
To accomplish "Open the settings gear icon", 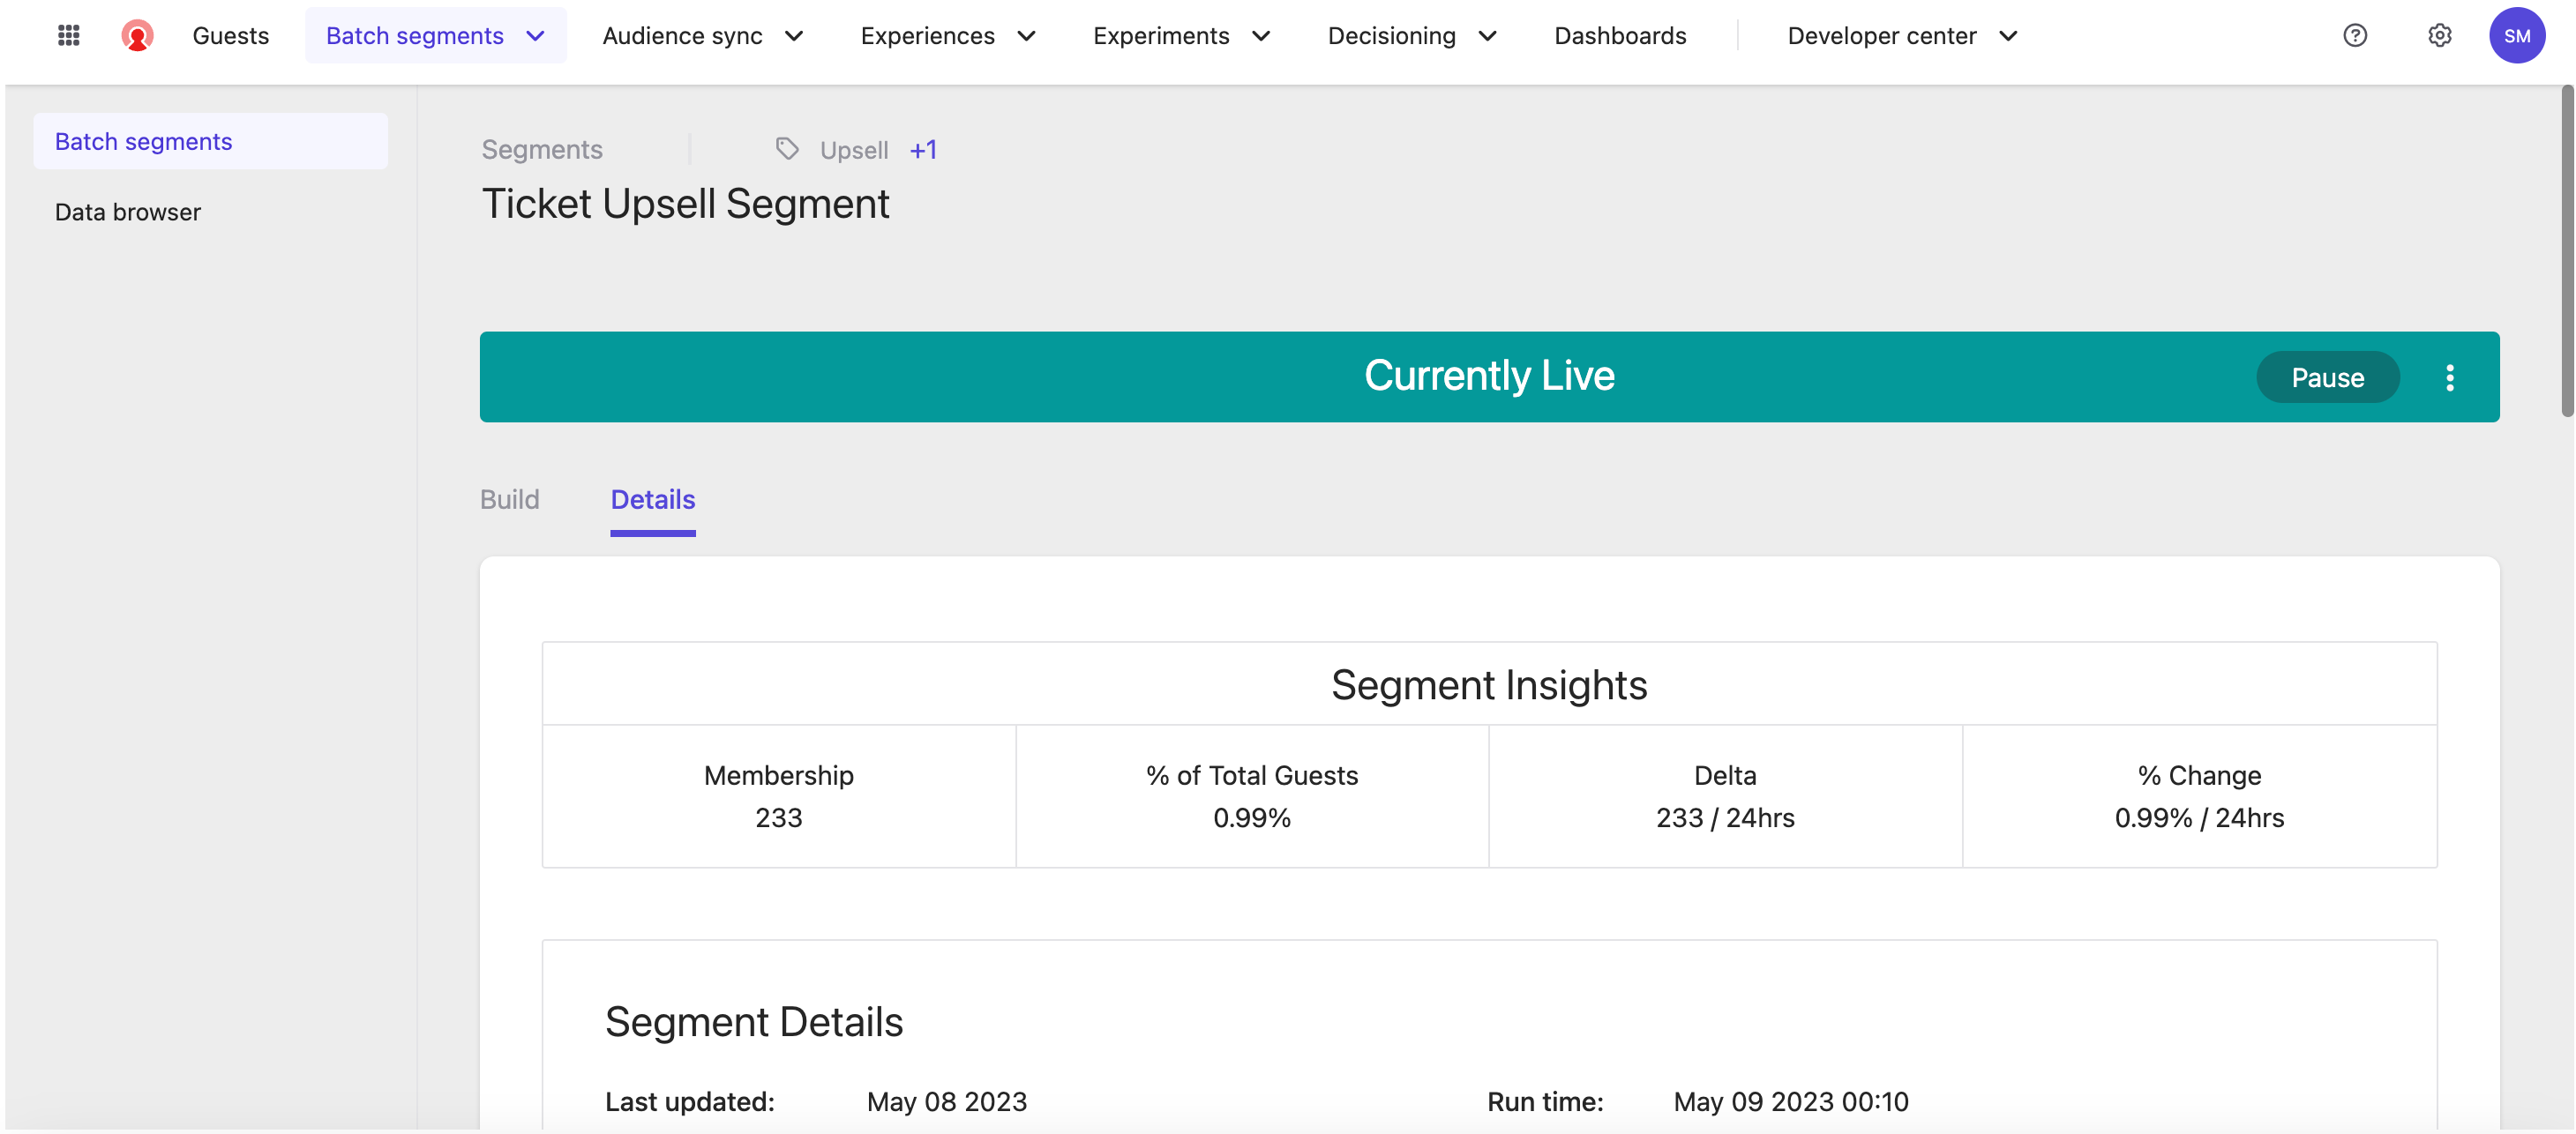I will (x=2439, y=36).
